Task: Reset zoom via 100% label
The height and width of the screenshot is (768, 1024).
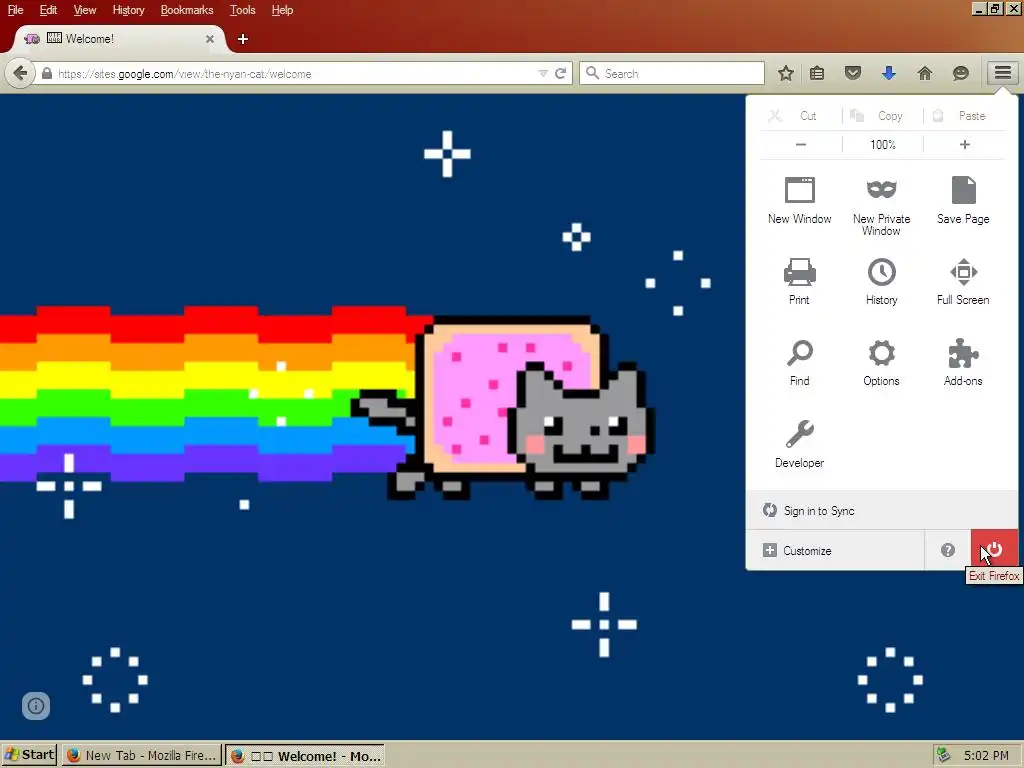Action: point(883,144)
